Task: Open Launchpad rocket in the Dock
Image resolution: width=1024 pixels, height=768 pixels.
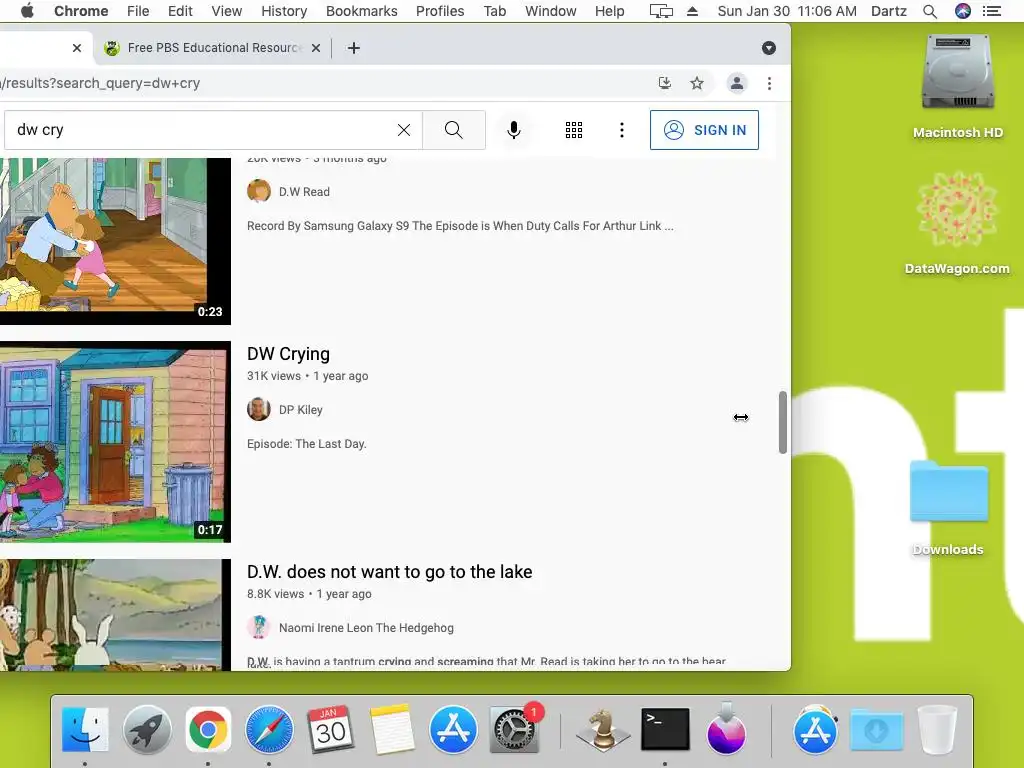Action: point(147,729)
